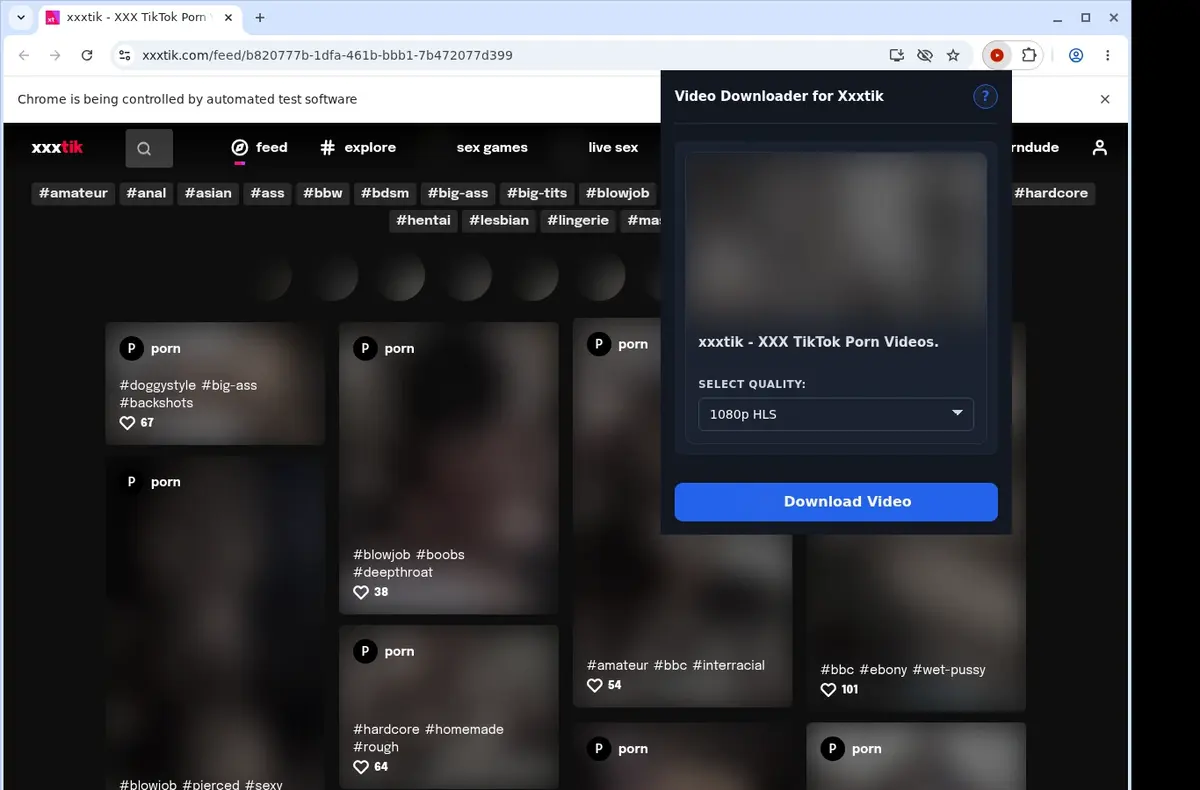Click the popup title xxxtik - XXX TikTok text
Viewport: 1200px width, 790px height.
pos(818,342)
